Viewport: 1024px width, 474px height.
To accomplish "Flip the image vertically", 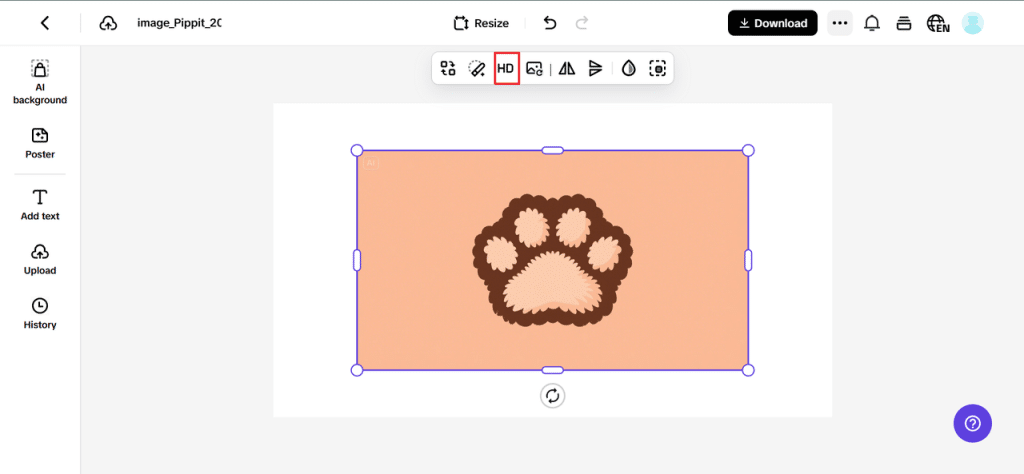I will 595,69.
